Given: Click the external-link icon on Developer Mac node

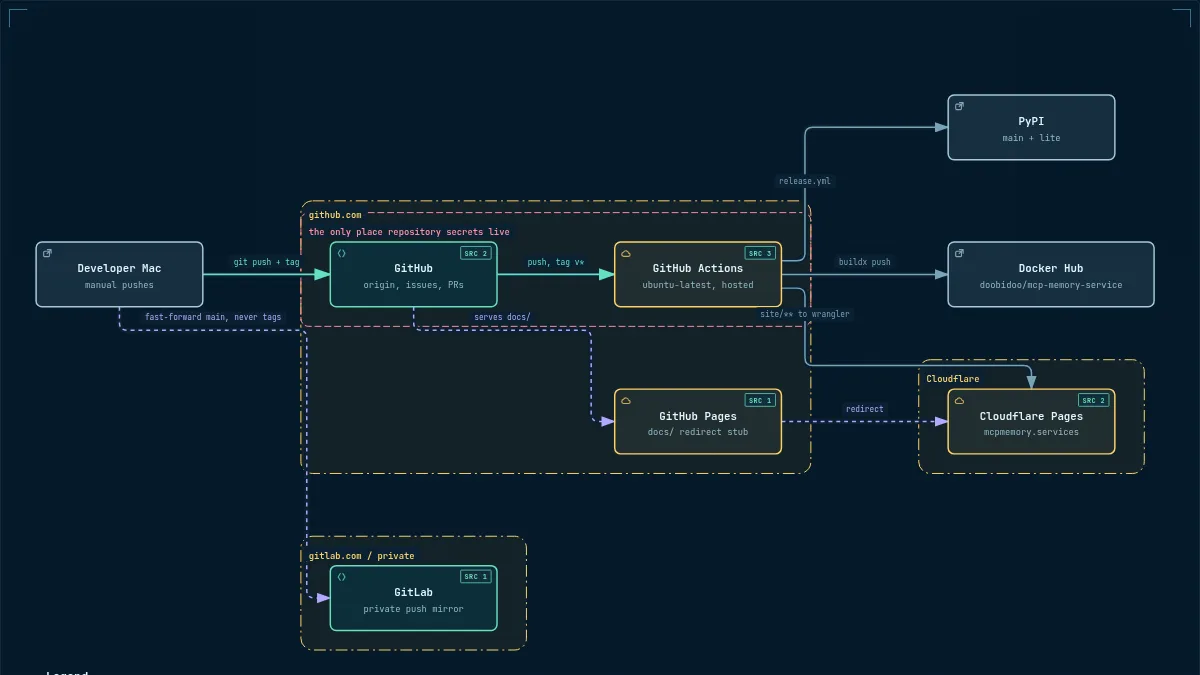Looking at the screenshot, I should click(x=47, y=253).
